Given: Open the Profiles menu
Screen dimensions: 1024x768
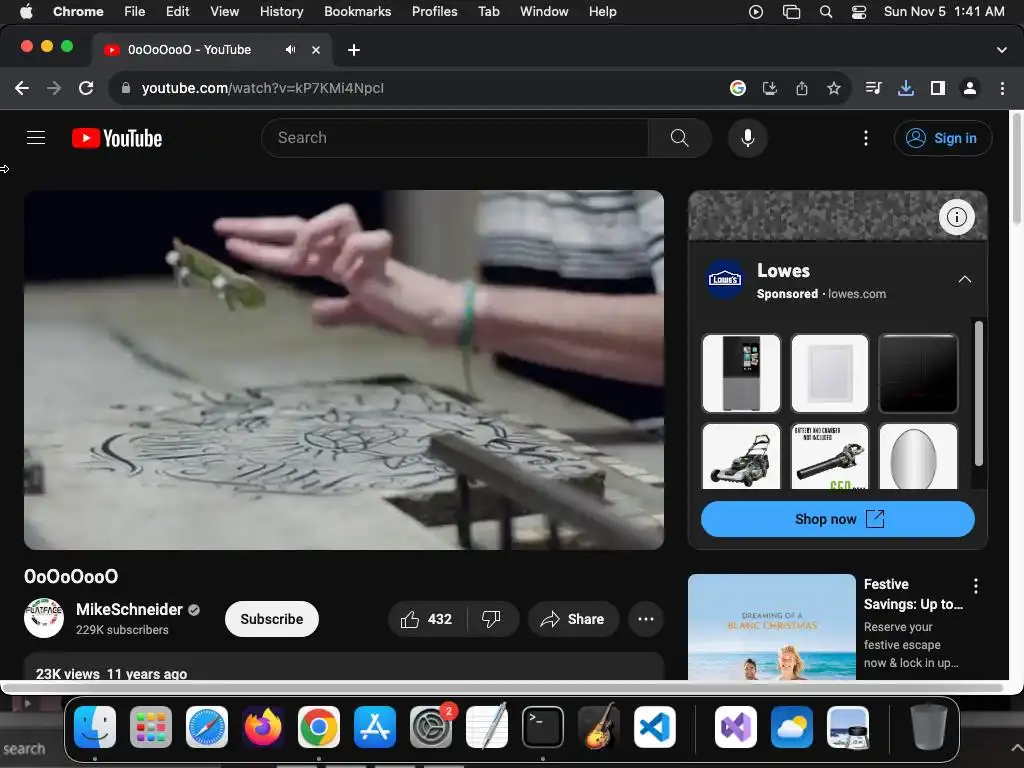Looking at the screenshot, I should (x=434, y=11).
